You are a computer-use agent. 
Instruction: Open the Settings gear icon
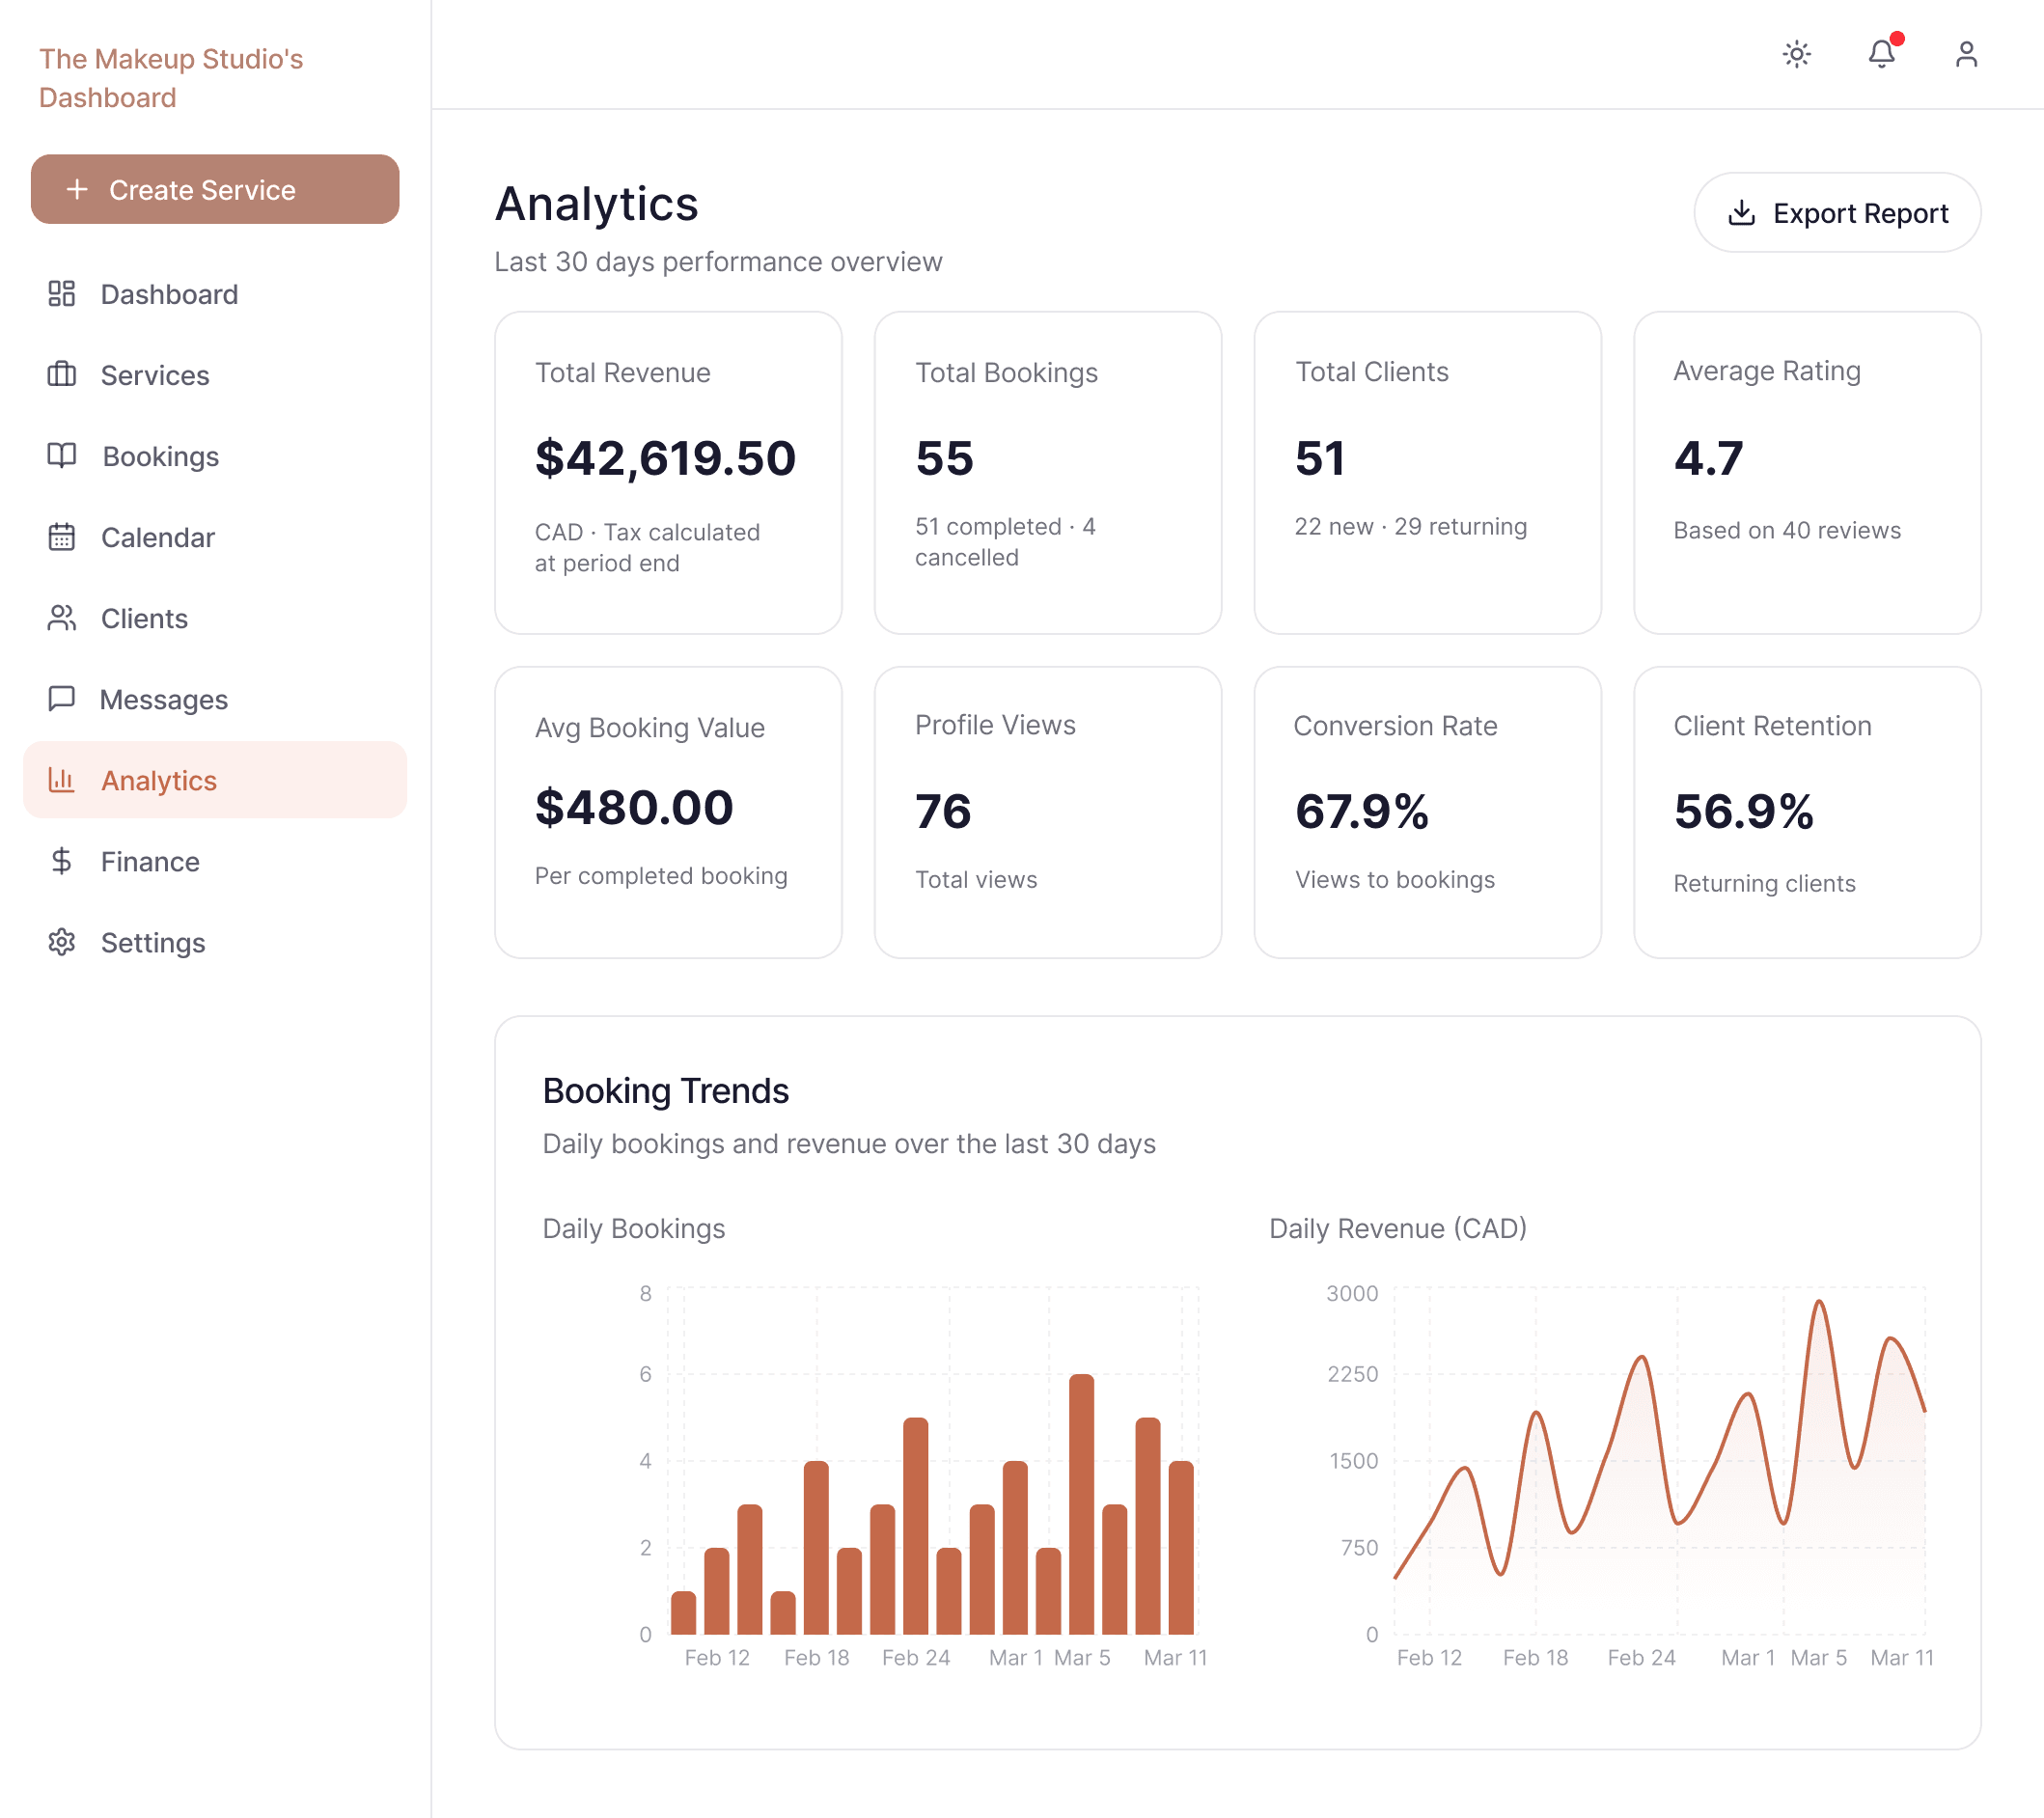click(62, 942)
